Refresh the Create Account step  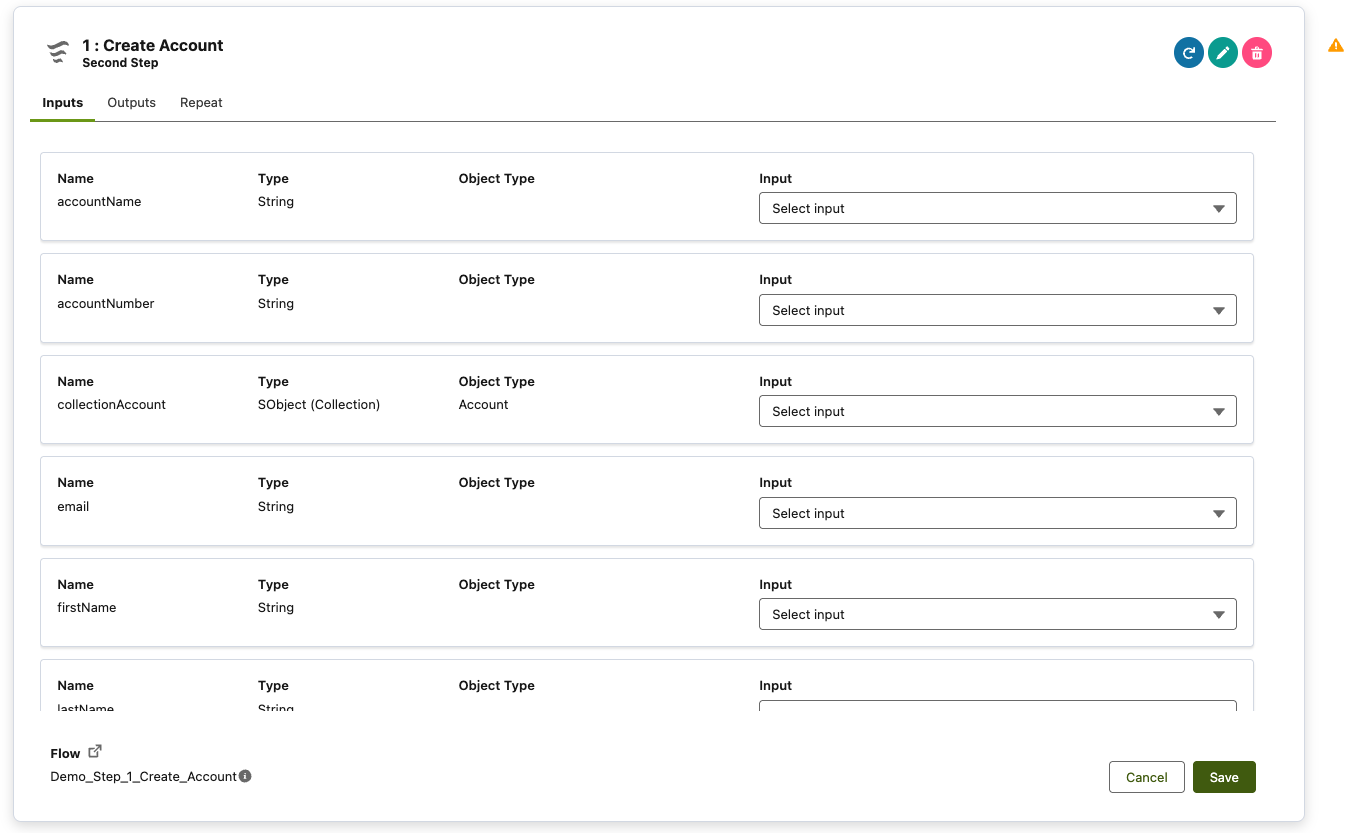[x=1188, y=52]
